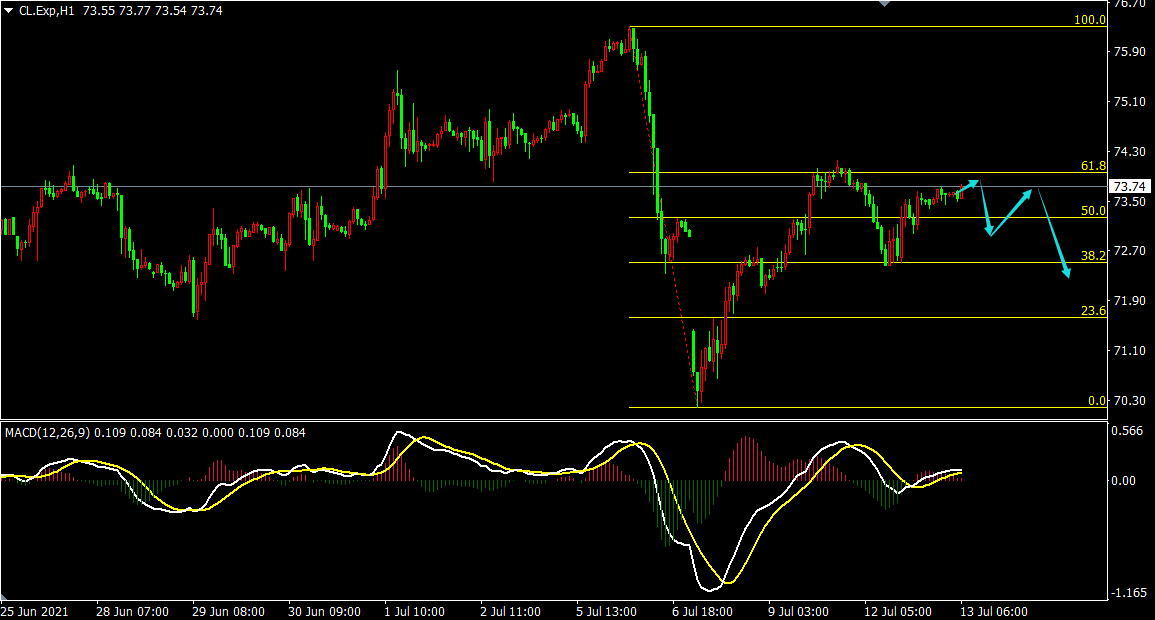Screen dimensions: 1155x620
Task: Click the -1.165 MACD scale value
Action: (1128, 593)
